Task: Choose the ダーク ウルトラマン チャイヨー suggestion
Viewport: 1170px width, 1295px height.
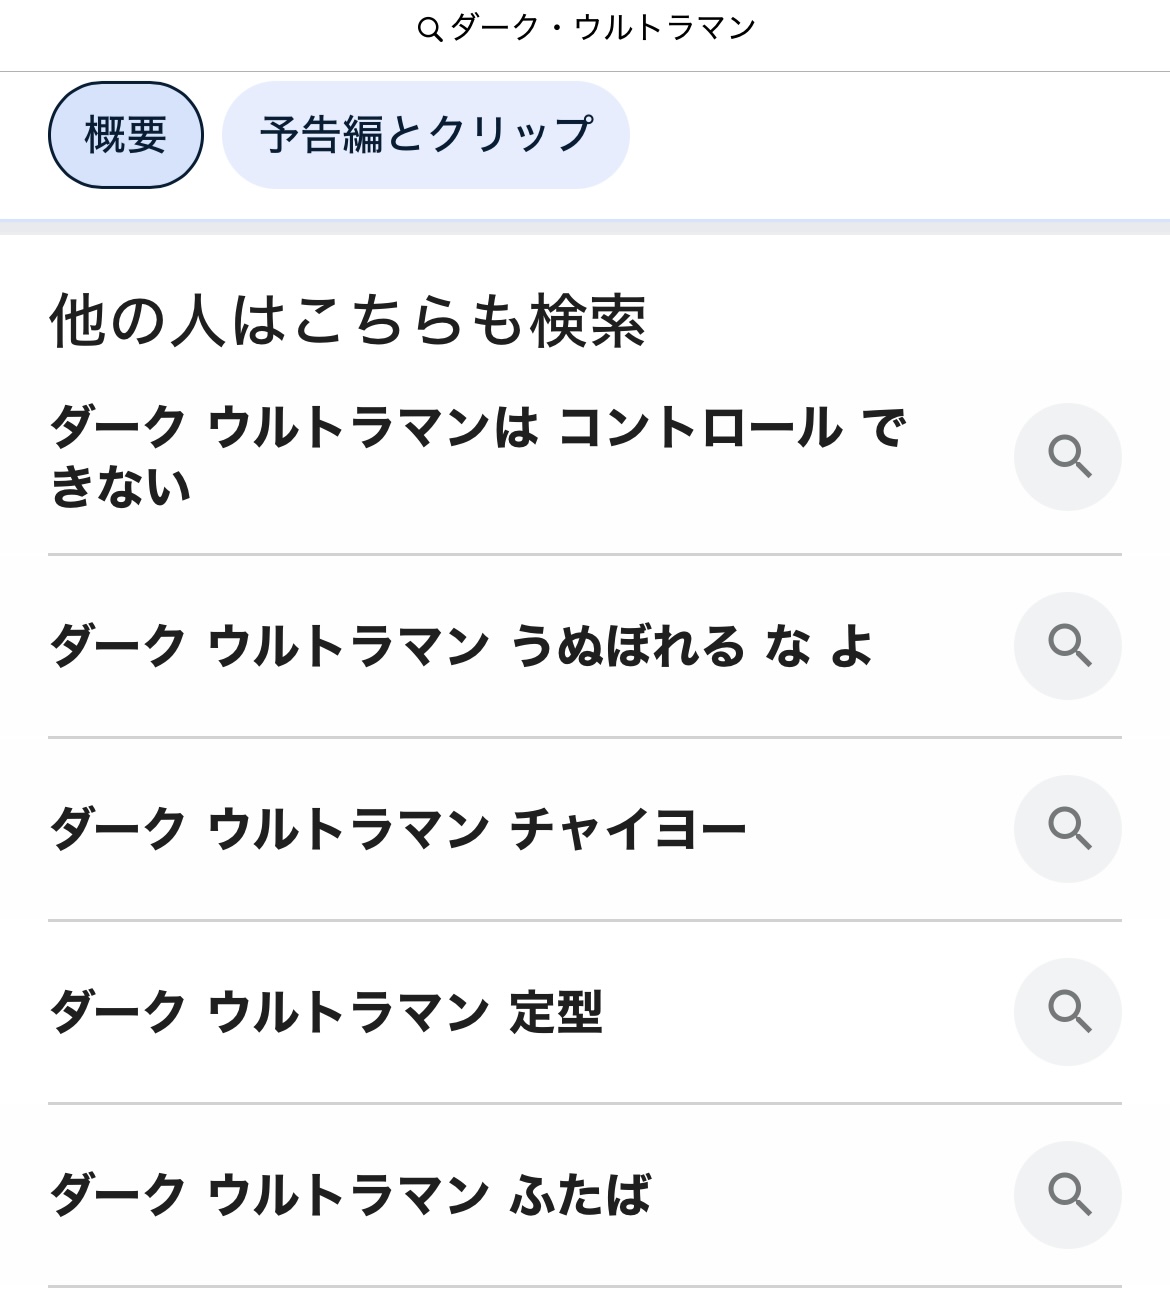Action: 398,830
